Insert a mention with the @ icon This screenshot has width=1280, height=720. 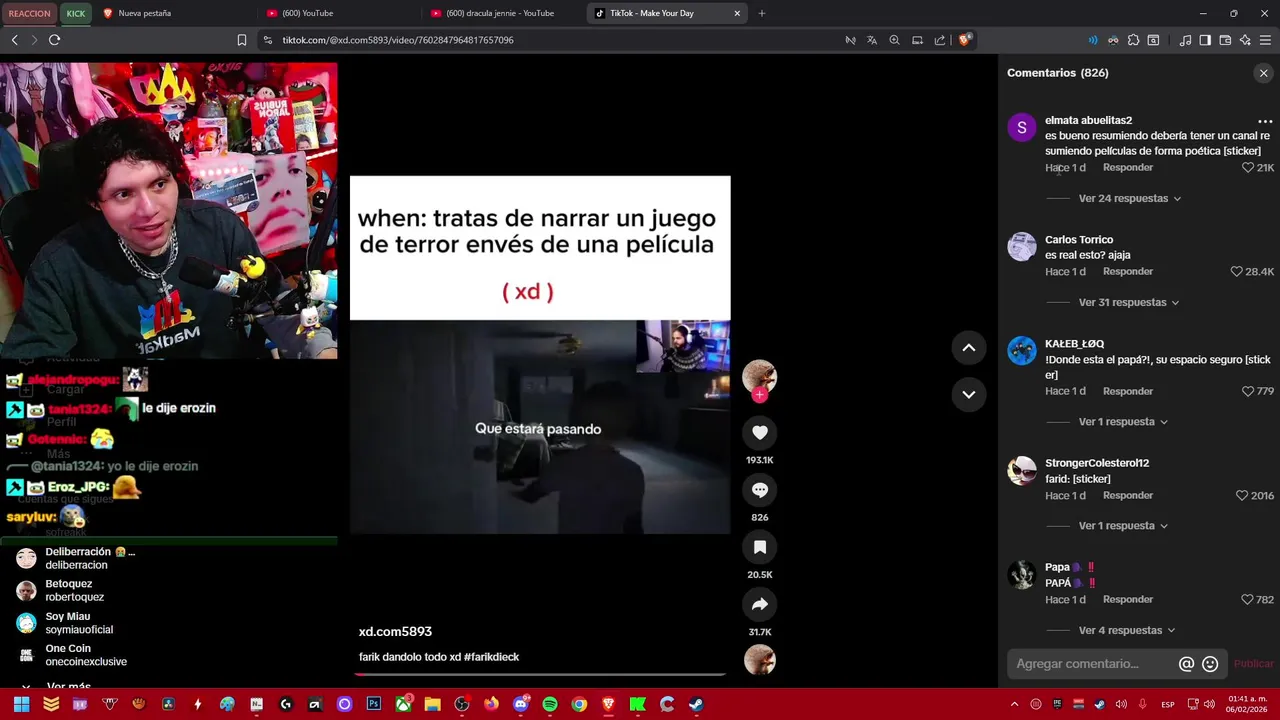click(x=1186, y=664)
